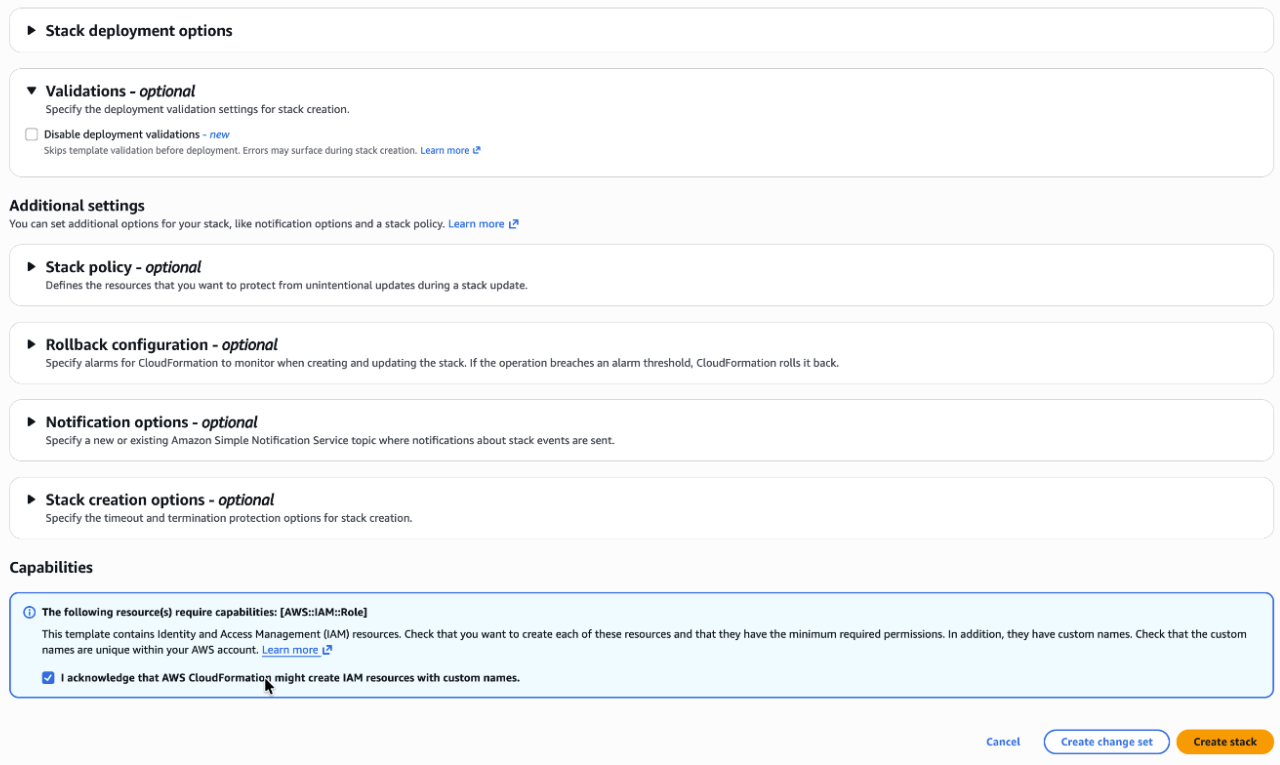The height and width of the screenshot is (765, 1280).
Task: Click the info icon in Capabilities notice
Action: pyautogui.click(x=29, y=612)
